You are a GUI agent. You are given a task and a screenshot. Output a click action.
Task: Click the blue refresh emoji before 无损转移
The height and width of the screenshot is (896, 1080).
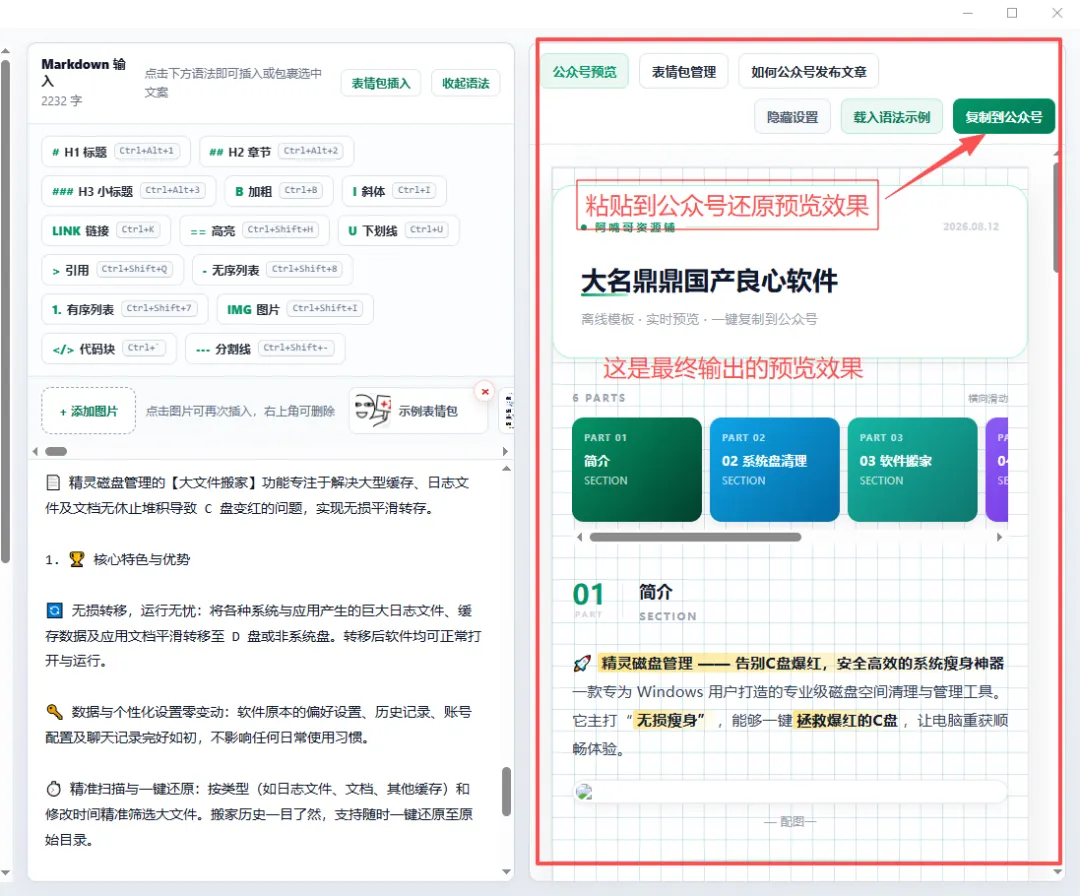[x=54, y=610]
